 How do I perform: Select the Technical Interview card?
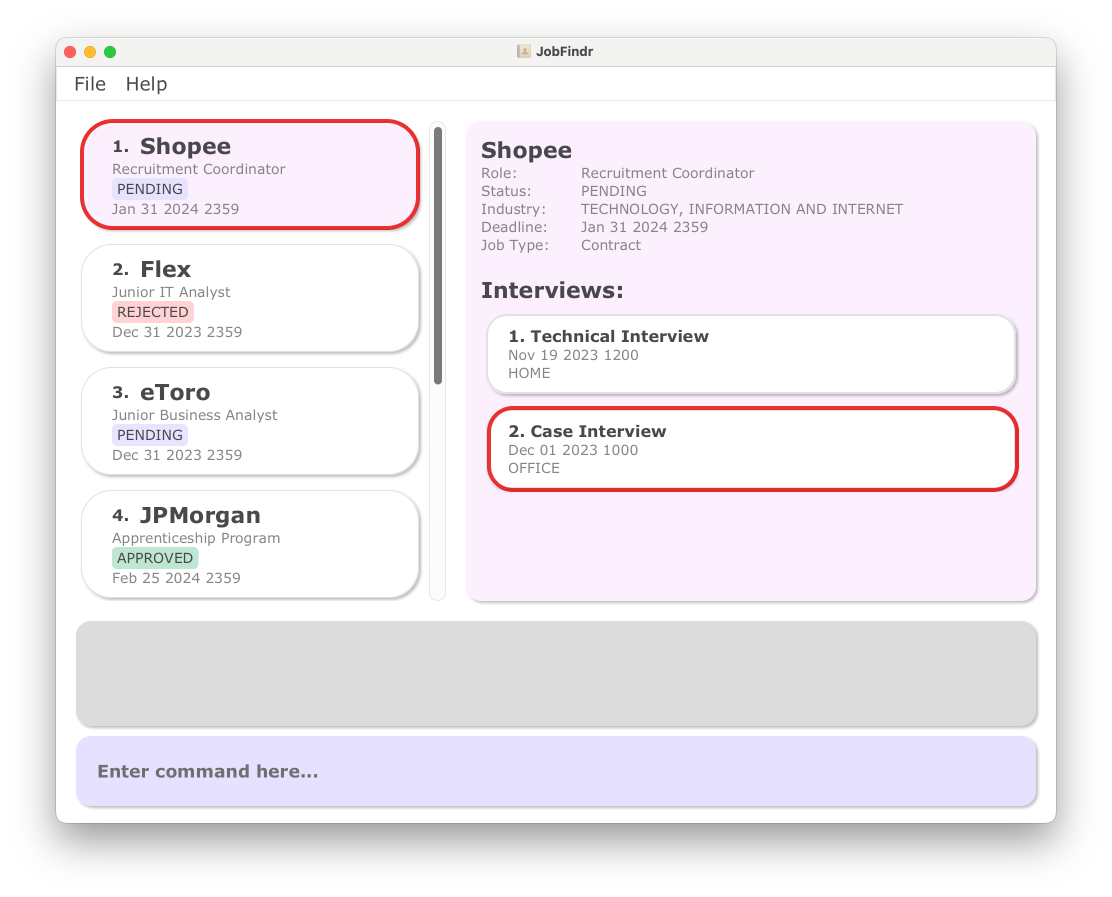752,354
